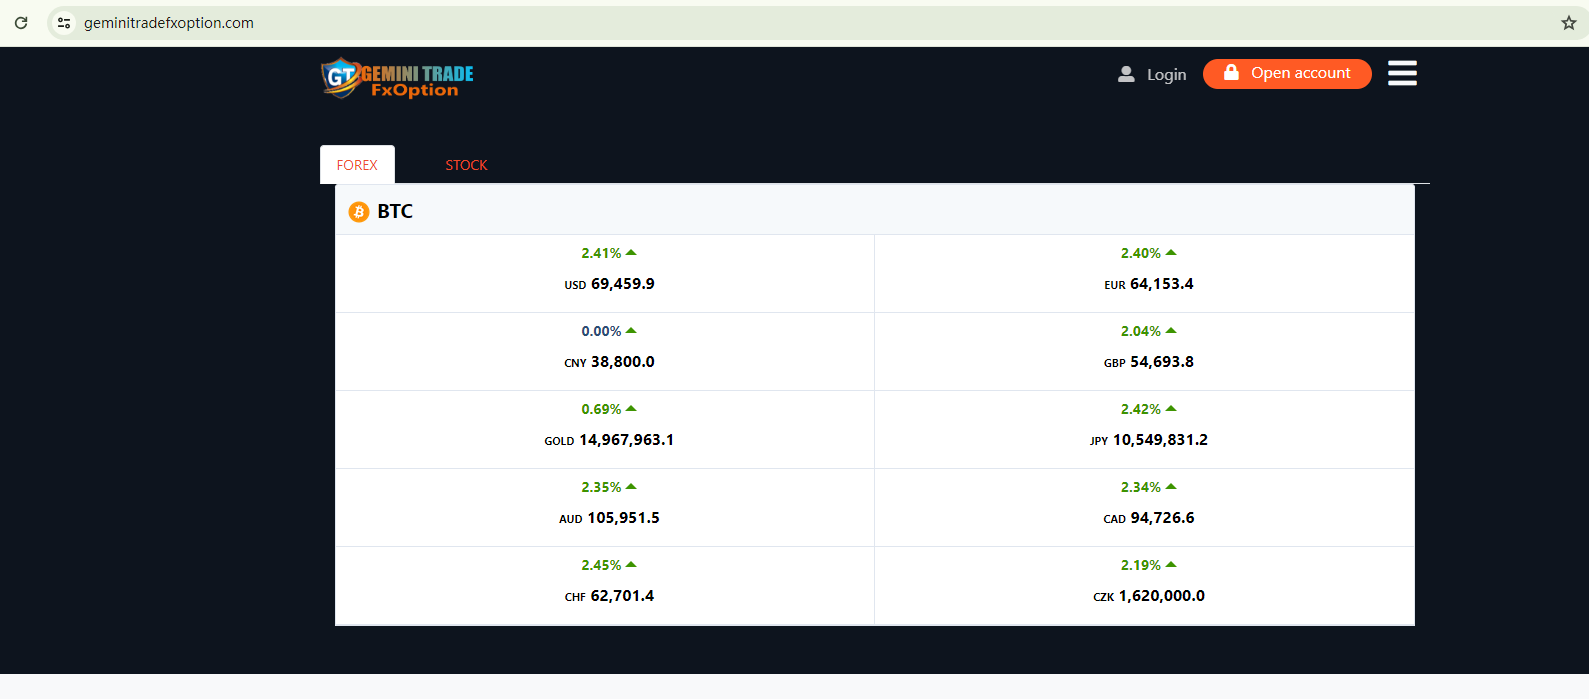Click the up arrow next to 2.45%
The width and height of the screenshot is (1589, 699).
pos(631,565)
